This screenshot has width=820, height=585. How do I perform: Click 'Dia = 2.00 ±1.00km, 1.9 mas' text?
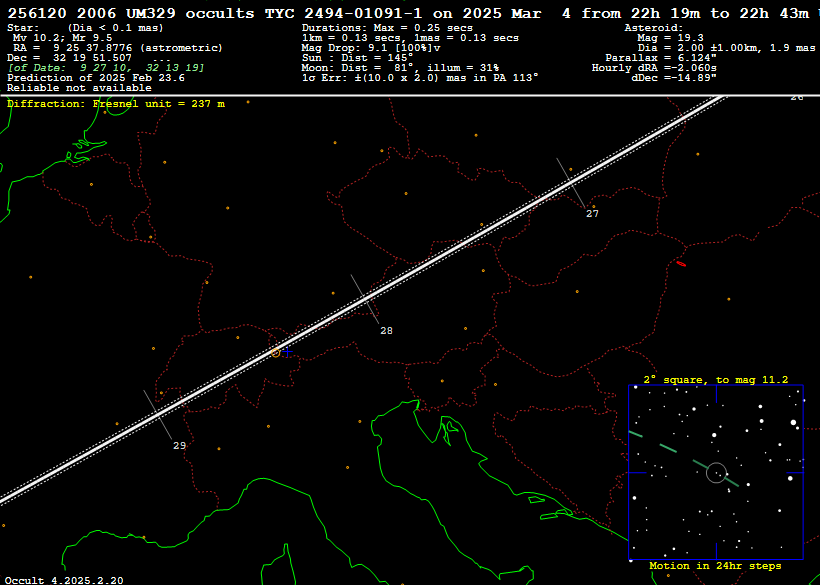726,48
